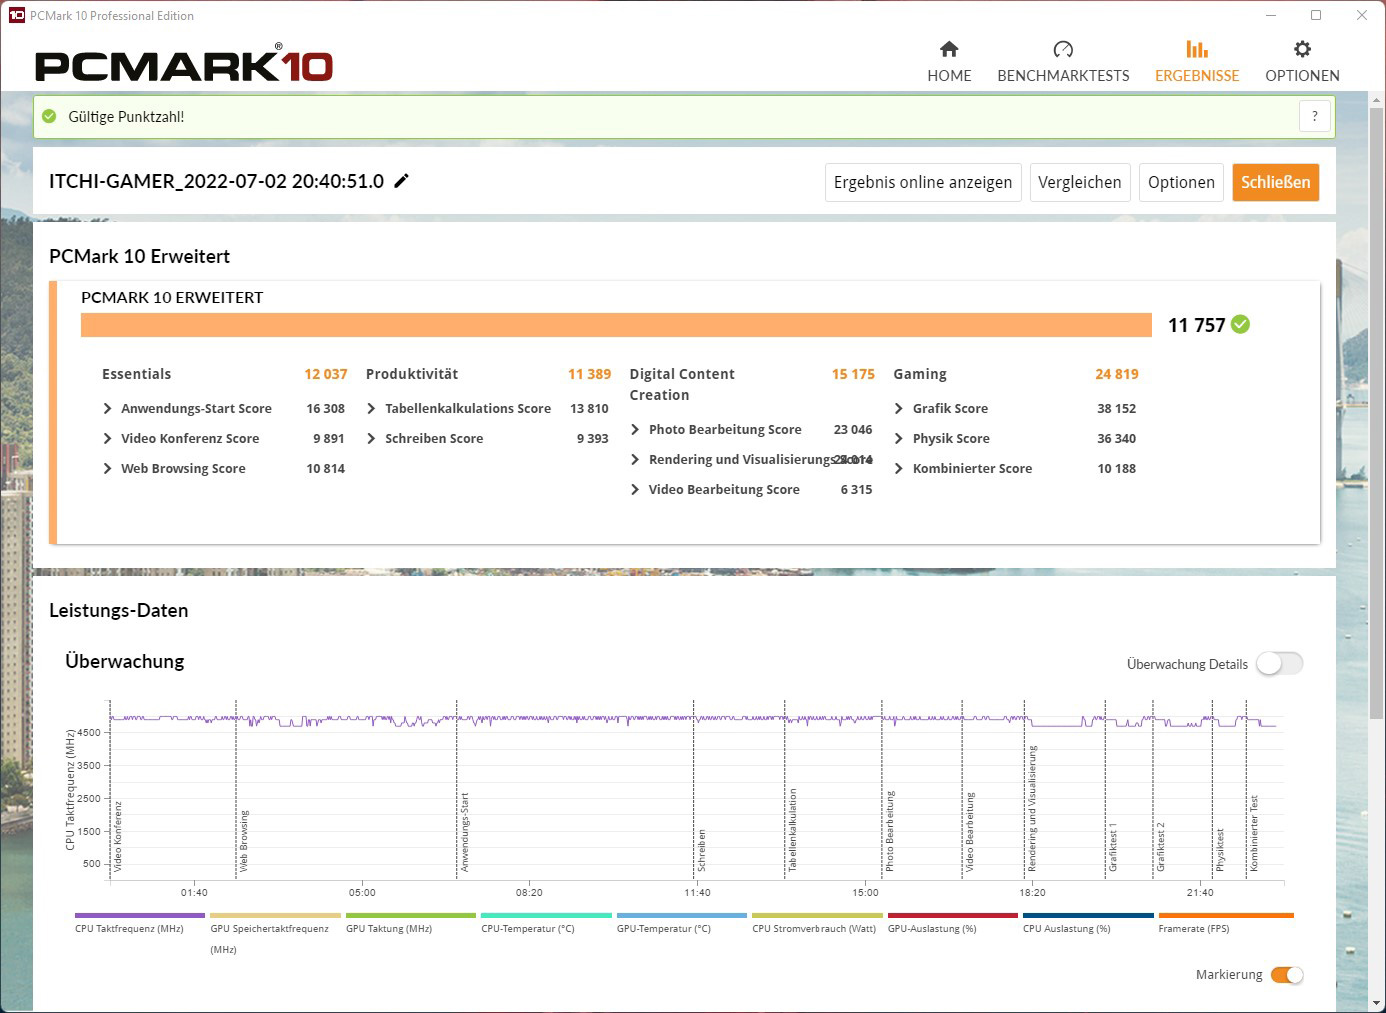Screen dimensions: 1386x1013
Task: Click the Digital Content Creation score 15 175
Action: (x=853, y=374)
